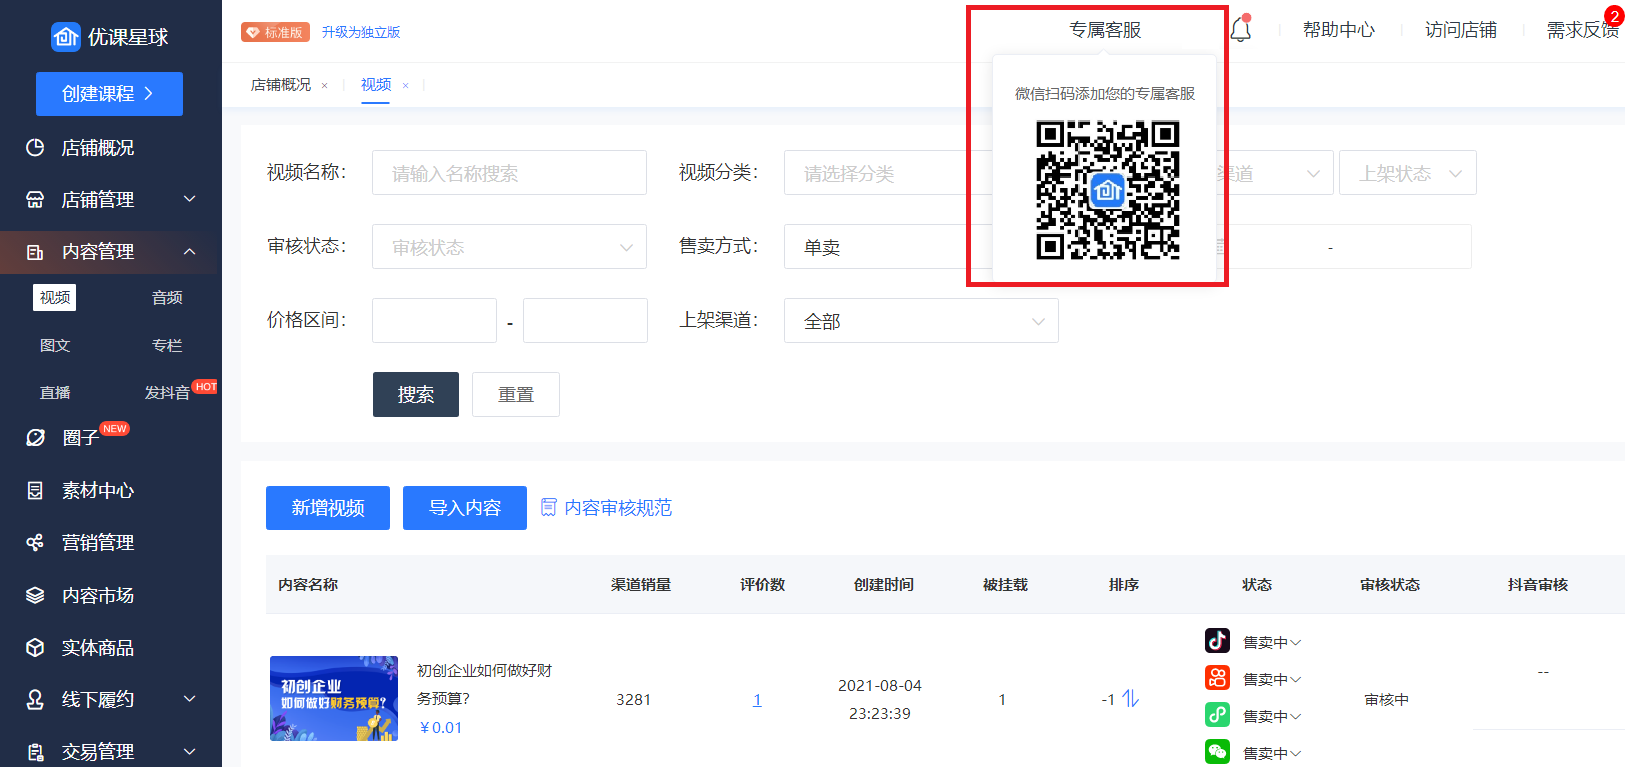Click 访问店铺 in top bar
This screenshot has height=767, width=1625.
(x=1461, y=30)
